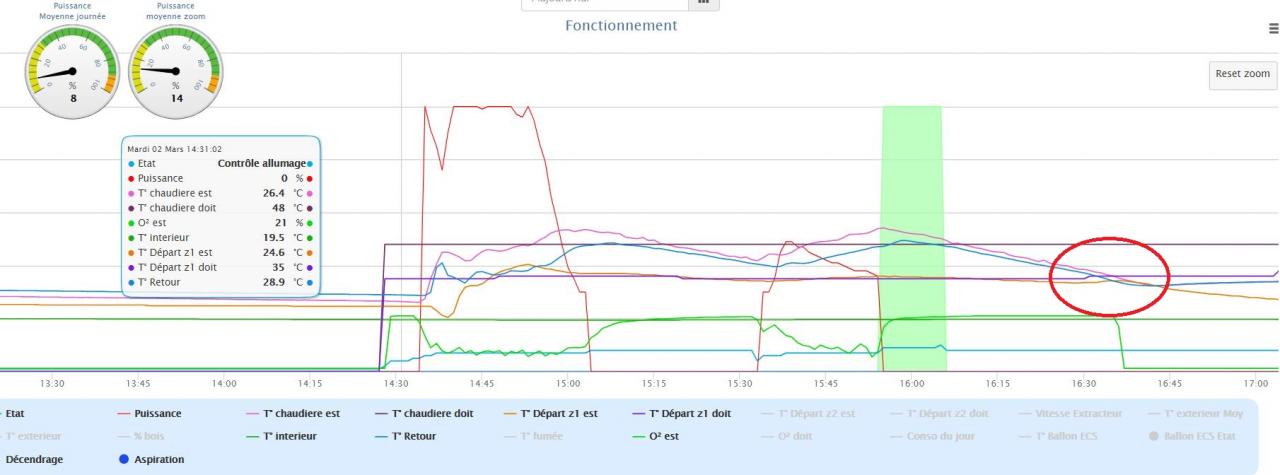Viewport: 1280px width, 475px height.
Task: Show the T° Départ z2 est series
Action: (x=819, y=412)
